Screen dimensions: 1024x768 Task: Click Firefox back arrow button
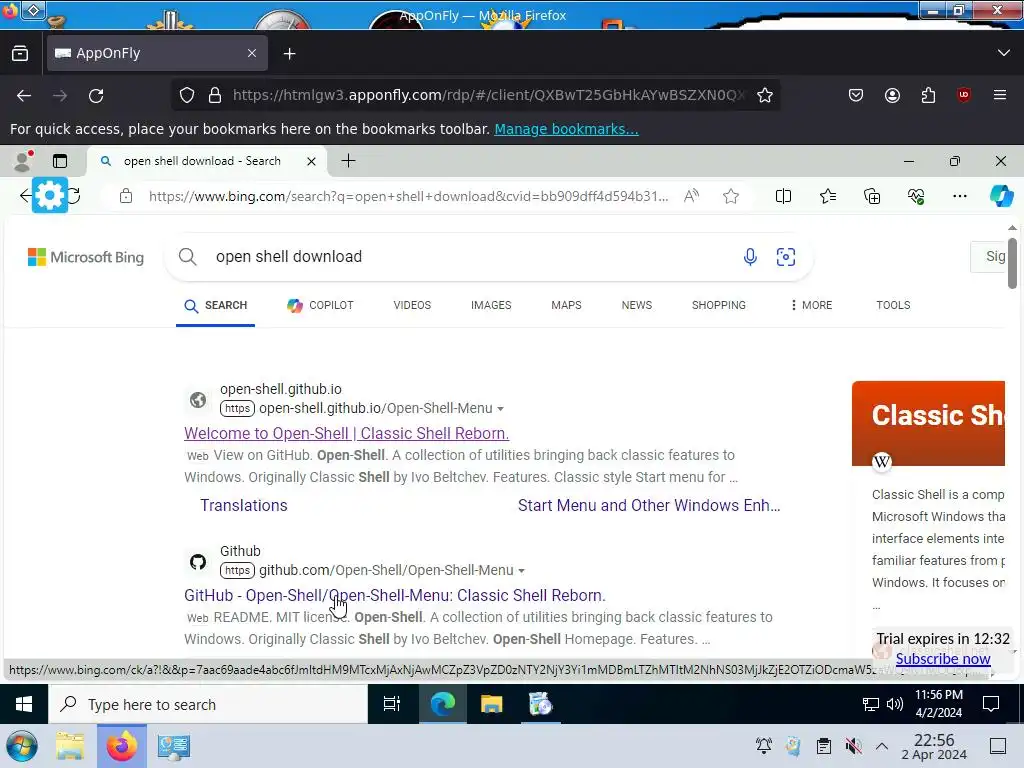[x=24, y=96]
